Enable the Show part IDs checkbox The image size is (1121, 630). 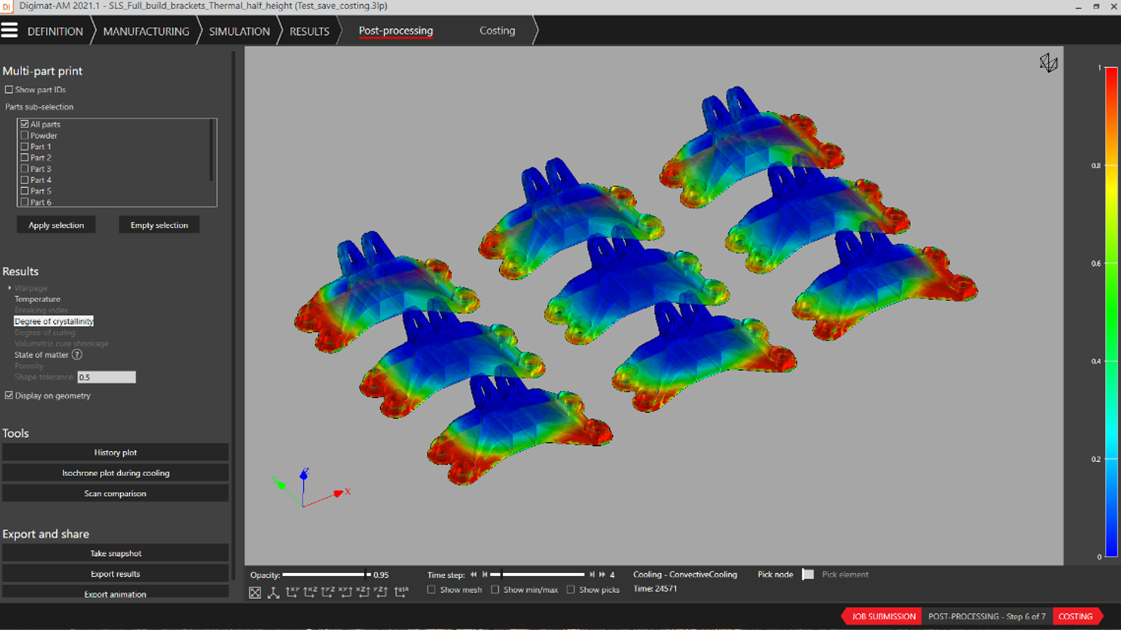point(9,90)
